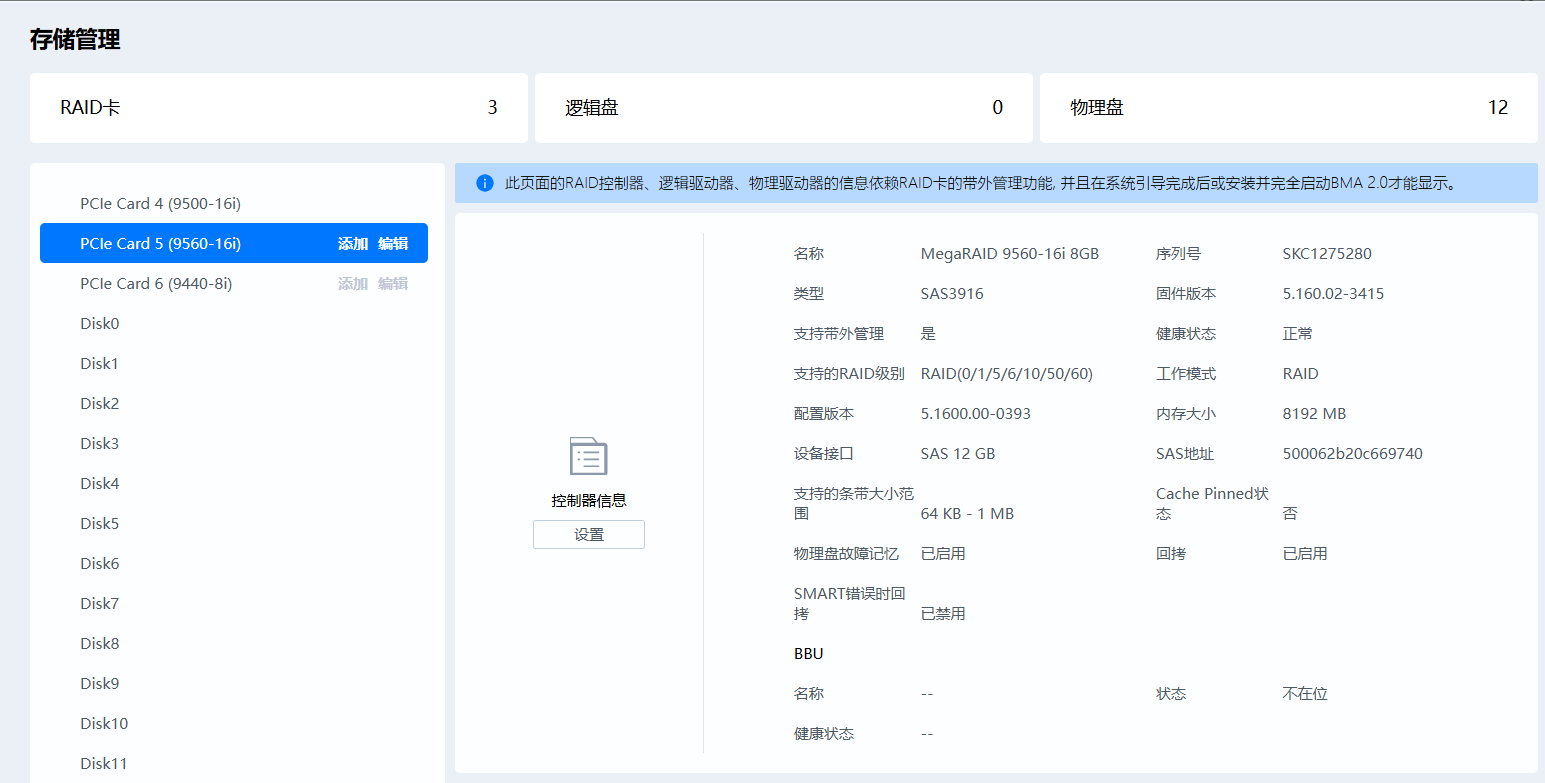1545x783 pixels.
Task: Select Disk5 in the device list
Action: tap(100, 524)
